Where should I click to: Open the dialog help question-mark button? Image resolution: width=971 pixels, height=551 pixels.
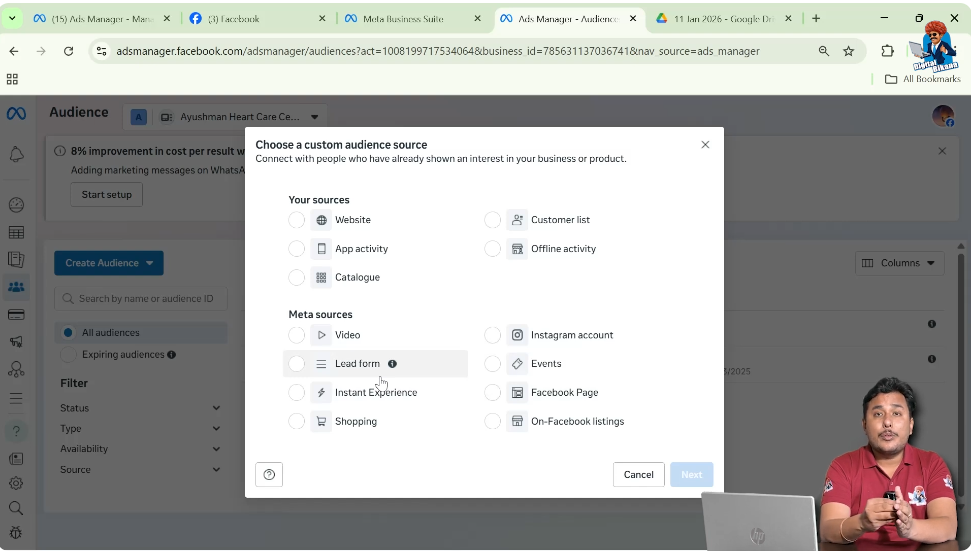click(x=269, y=475)
